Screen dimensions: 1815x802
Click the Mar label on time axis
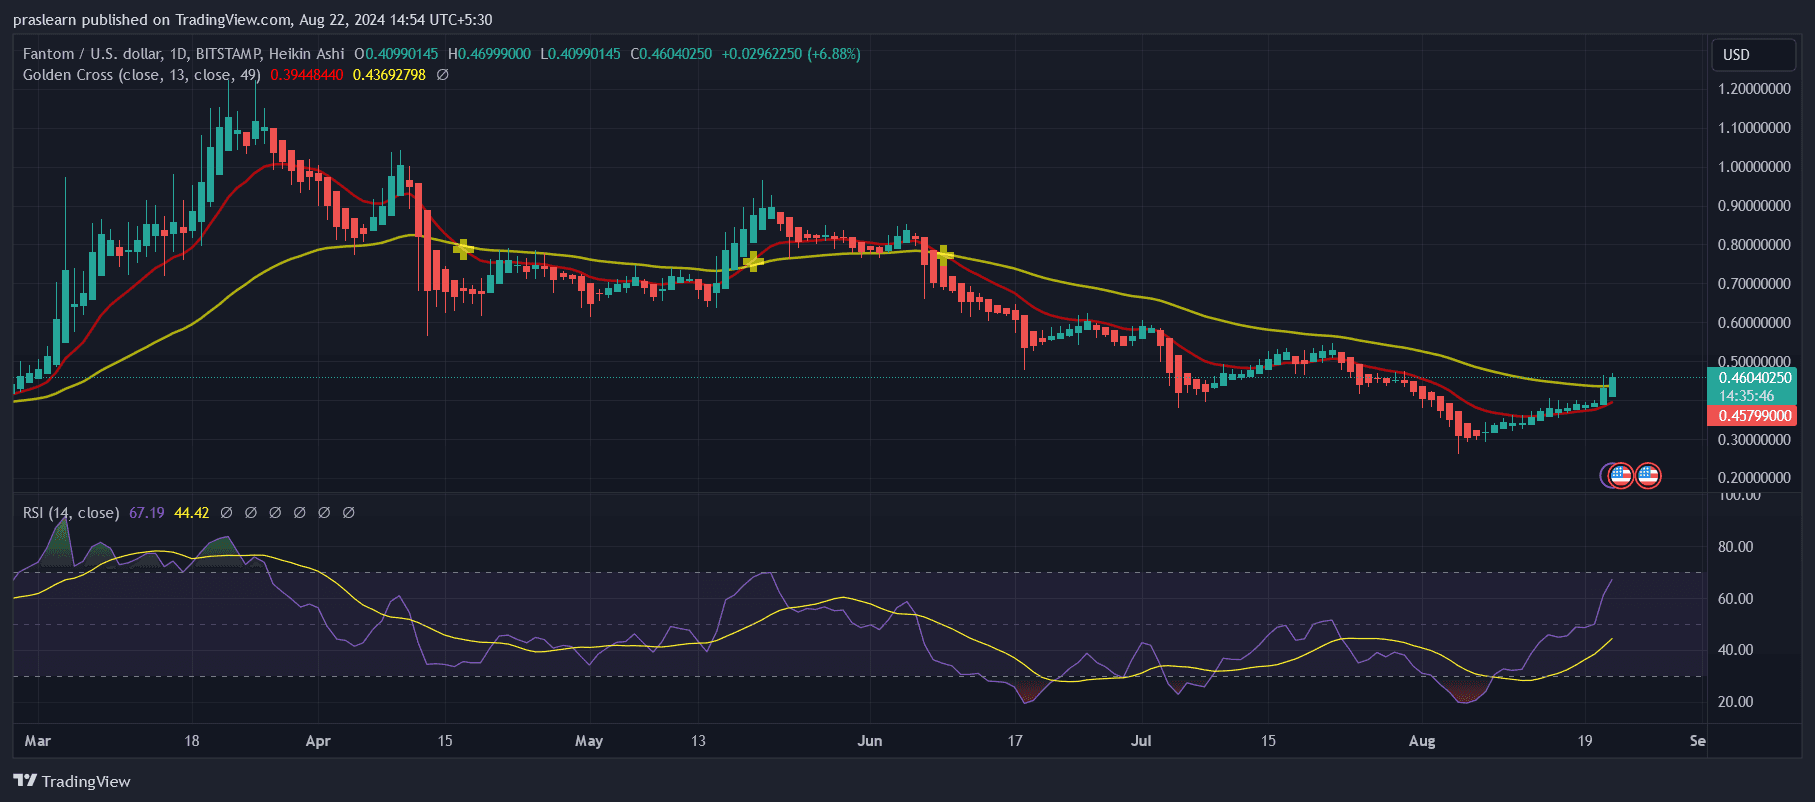coord(38,741)
